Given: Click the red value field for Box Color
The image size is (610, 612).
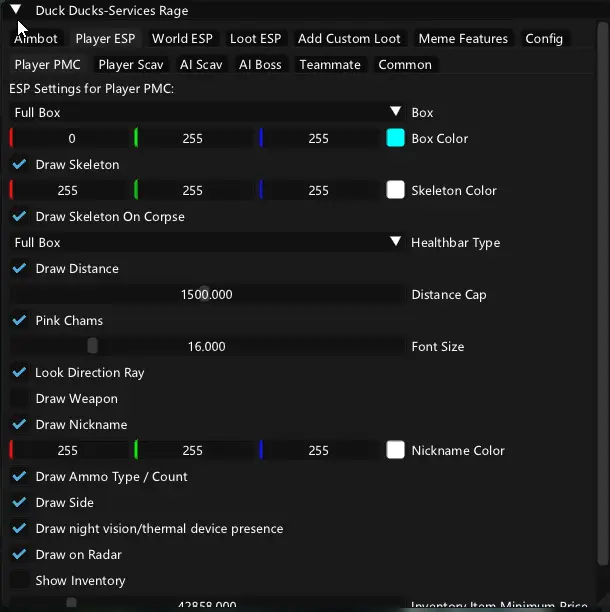Looking at the screenshot, I should [x=71, y=139].
